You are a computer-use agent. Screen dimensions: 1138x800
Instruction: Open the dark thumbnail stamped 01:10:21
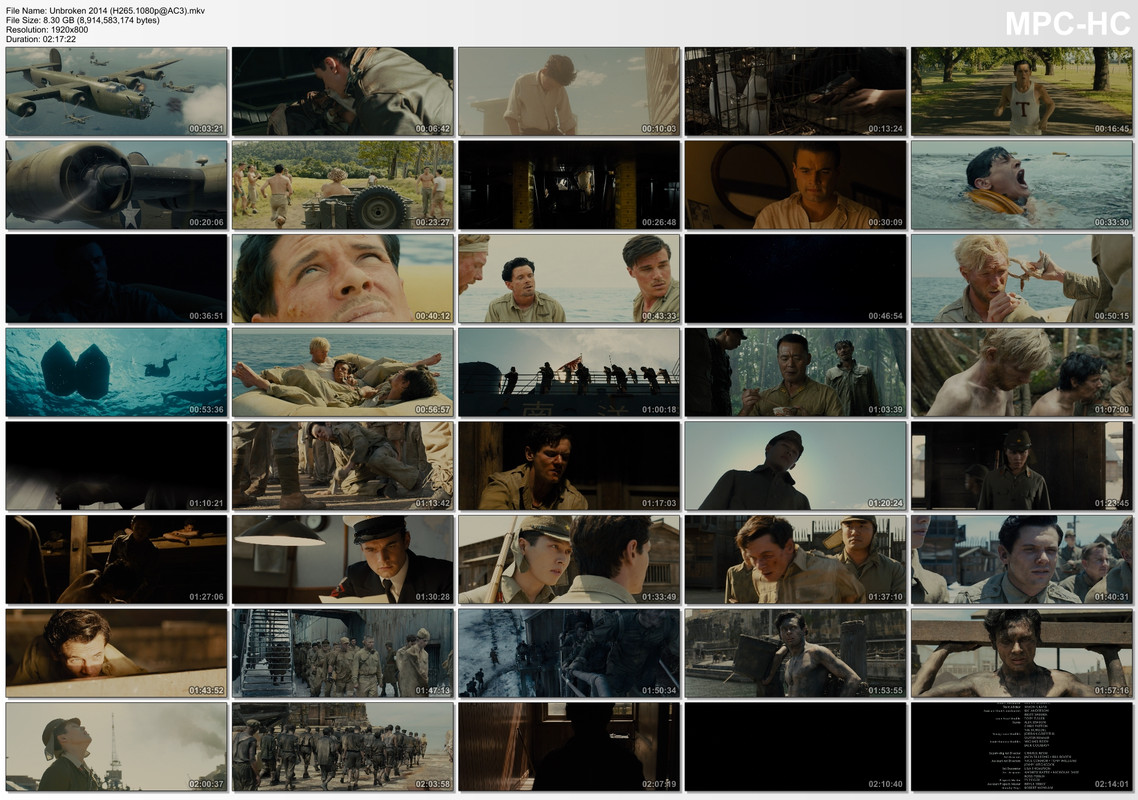[116, 466]
